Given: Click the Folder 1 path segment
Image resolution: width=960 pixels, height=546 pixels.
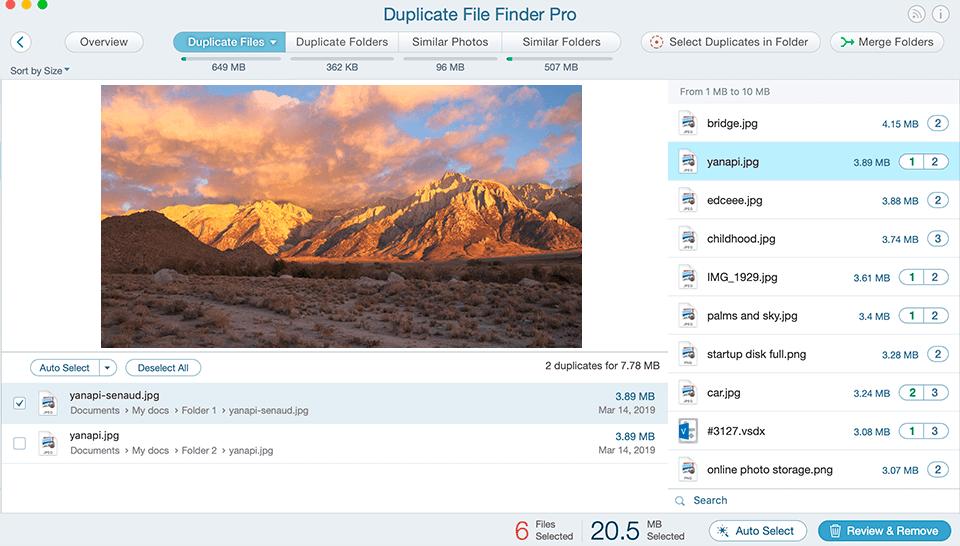Looking at the screenshot, I should [199, 410].
